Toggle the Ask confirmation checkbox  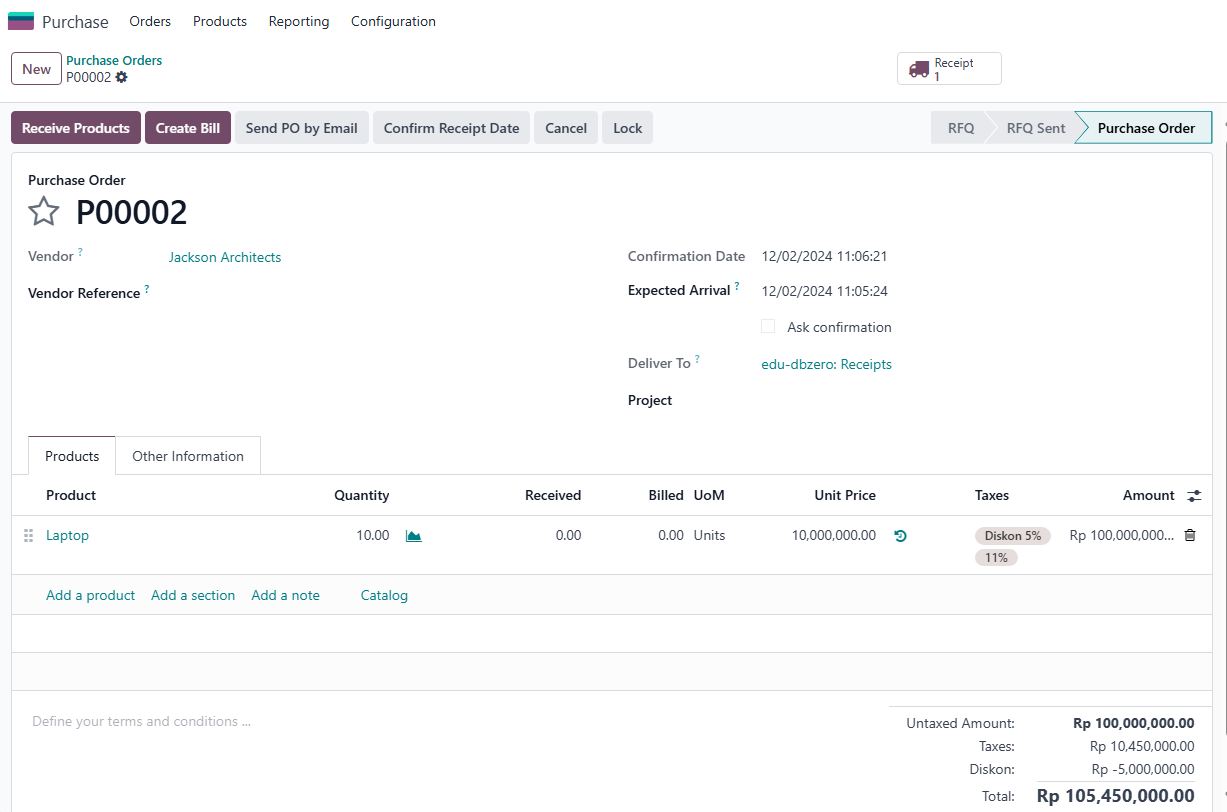[x=768, y=327]
